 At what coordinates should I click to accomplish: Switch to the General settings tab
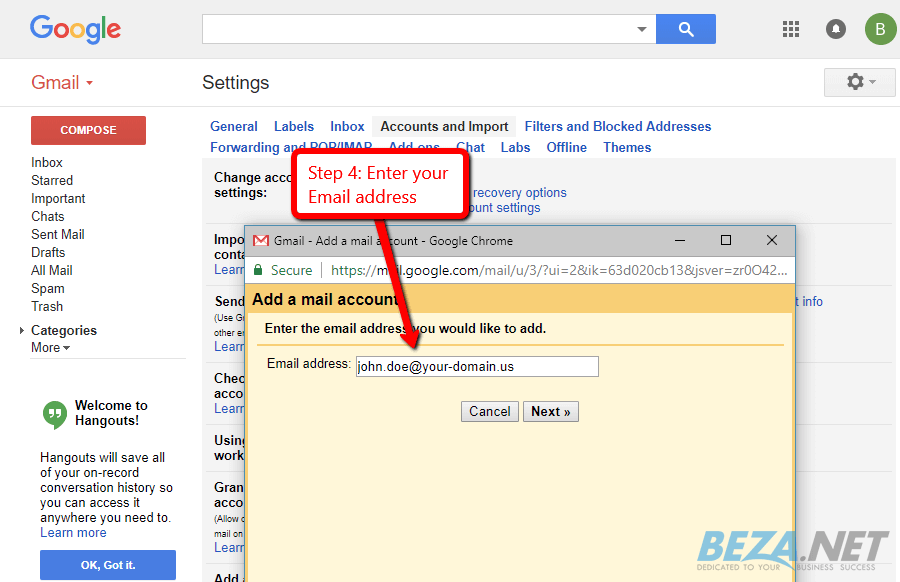[234, 126]
